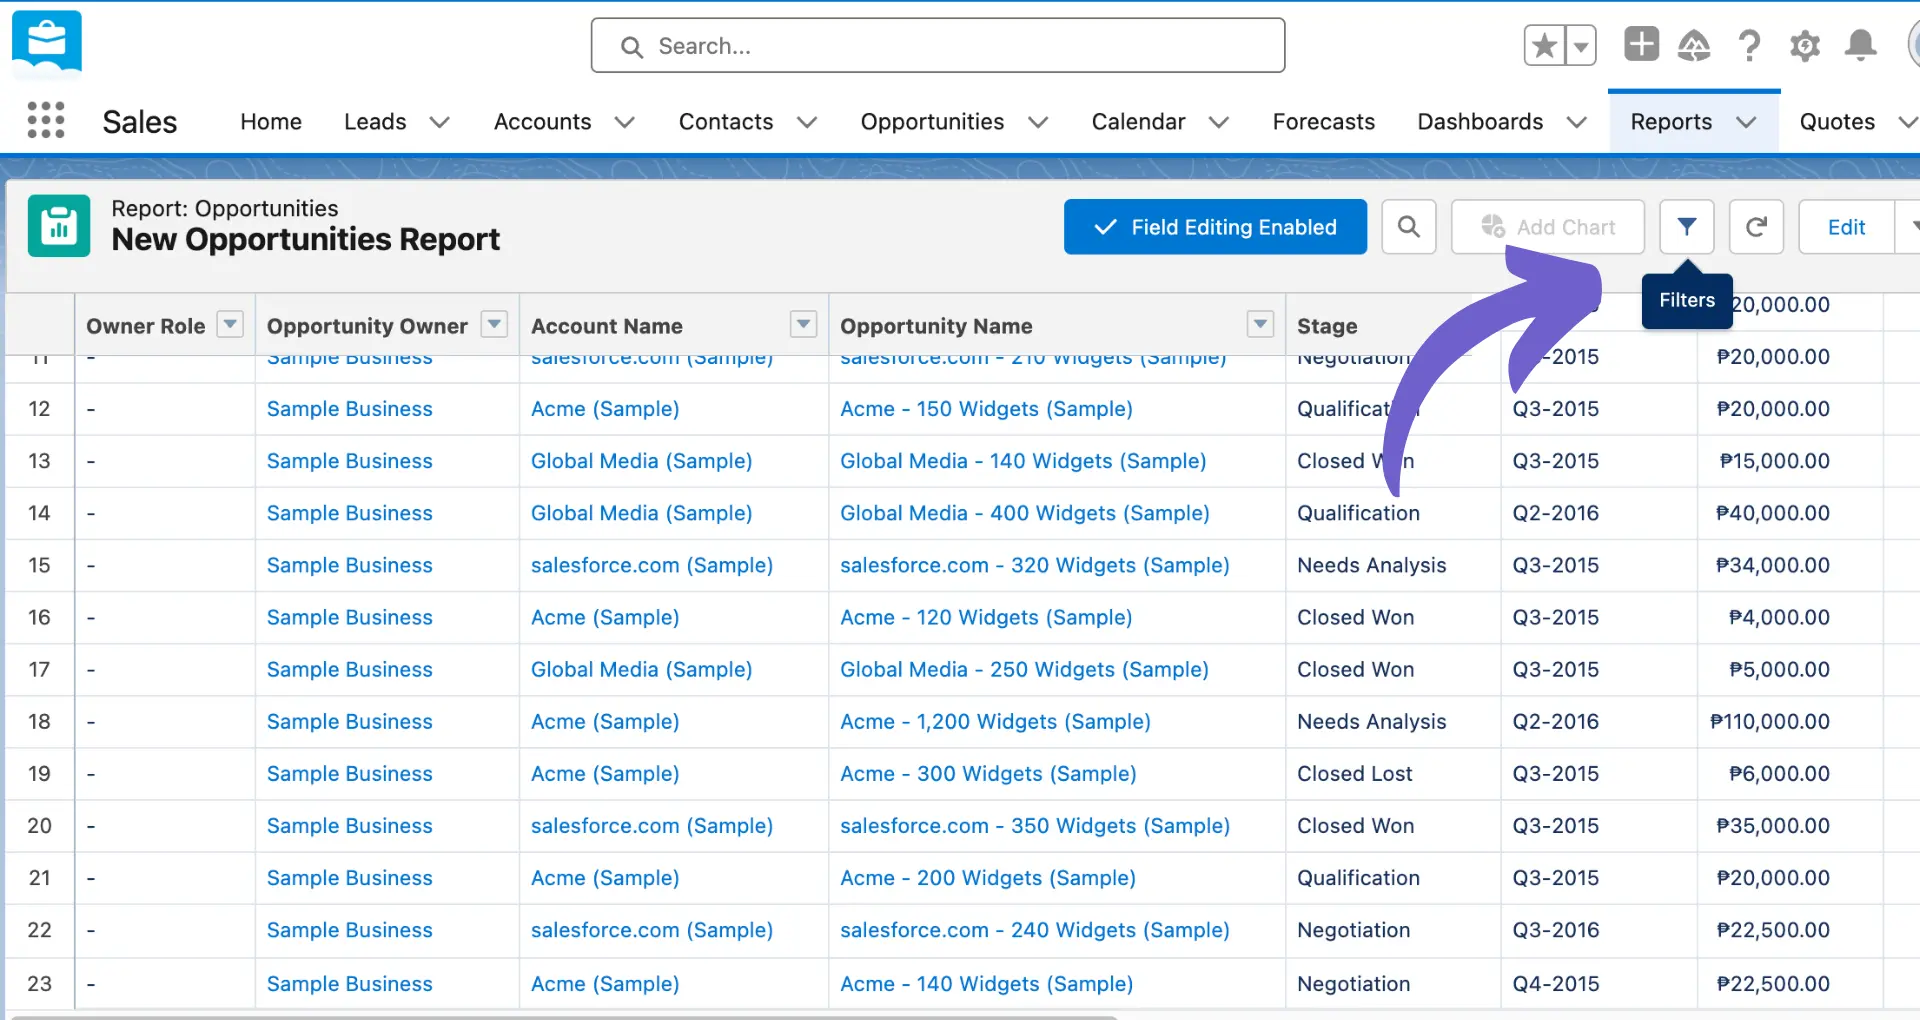Image resolution: width=1920 pixels, height=1020 pixels.
Task: Open Acme - 150 Widgets (Sample) opportunity
Action: [986, 409]
